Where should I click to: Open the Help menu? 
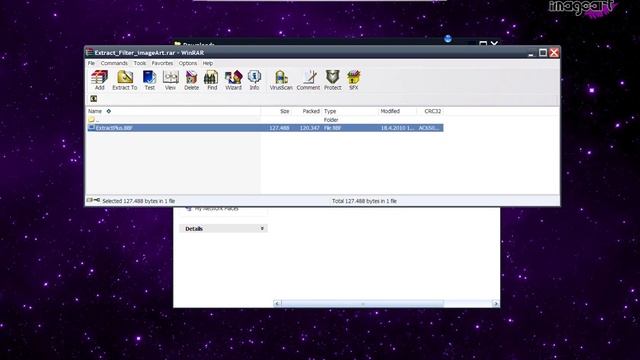pos(208,63)
